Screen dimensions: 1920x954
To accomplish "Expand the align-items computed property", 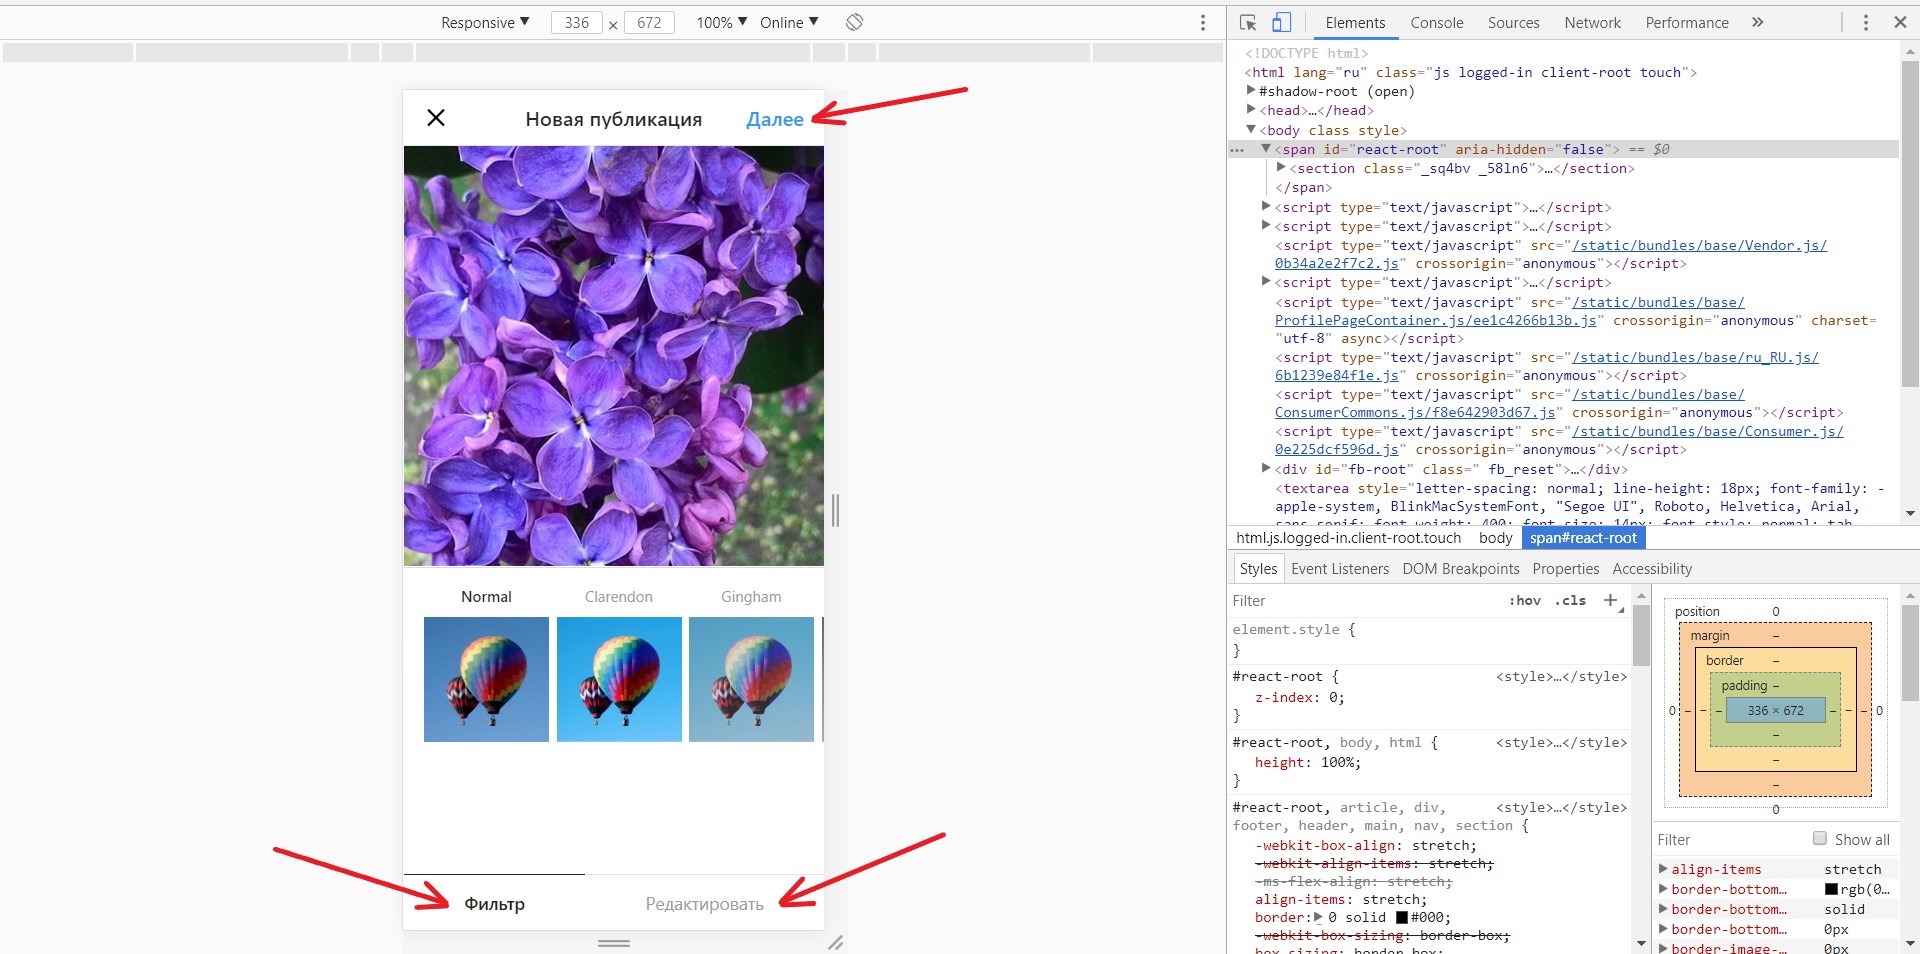I will 1663,869.
